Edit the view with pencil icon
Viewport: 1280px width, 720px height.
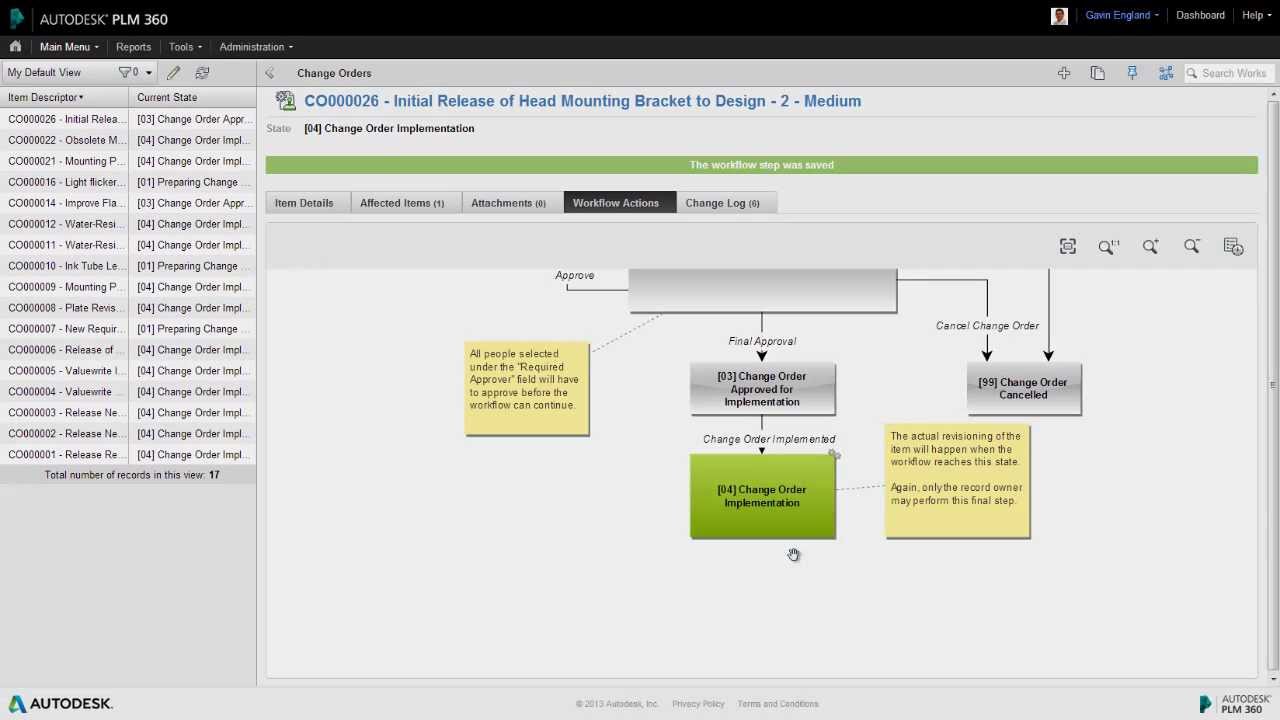(x=174, y=73)
